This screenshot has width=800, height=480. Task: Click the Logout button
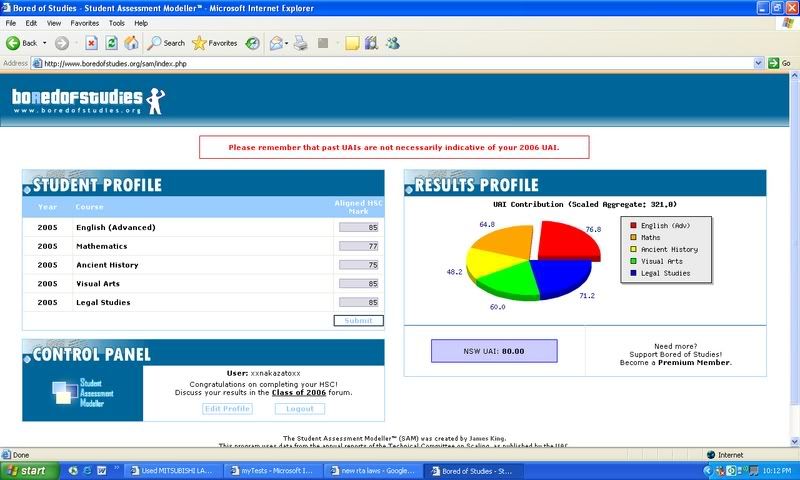300,409
